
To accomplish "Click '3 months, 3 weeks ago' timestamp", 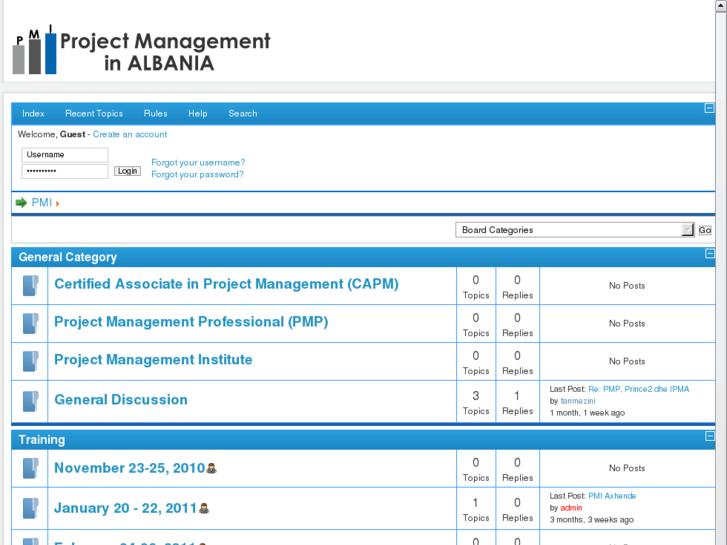I will click(592, 520).
